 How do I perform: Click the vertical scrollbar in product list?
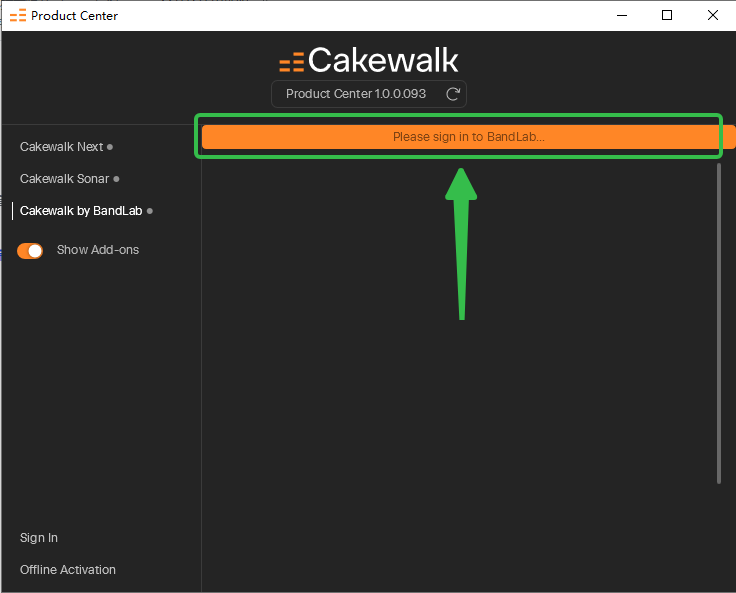[719, 323]
